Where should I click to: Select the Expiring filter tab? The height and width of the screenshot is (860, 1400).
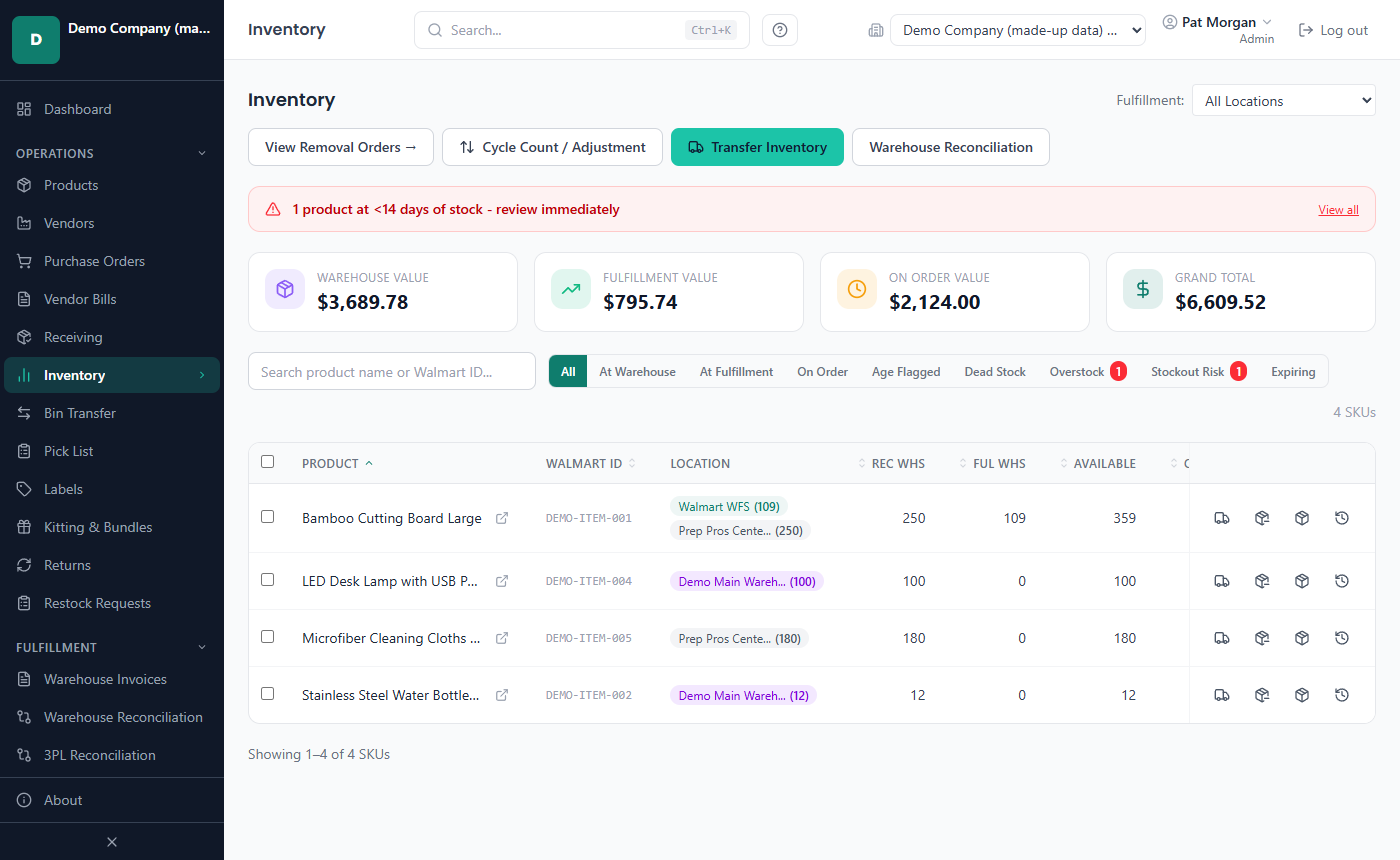[1293, 372]
